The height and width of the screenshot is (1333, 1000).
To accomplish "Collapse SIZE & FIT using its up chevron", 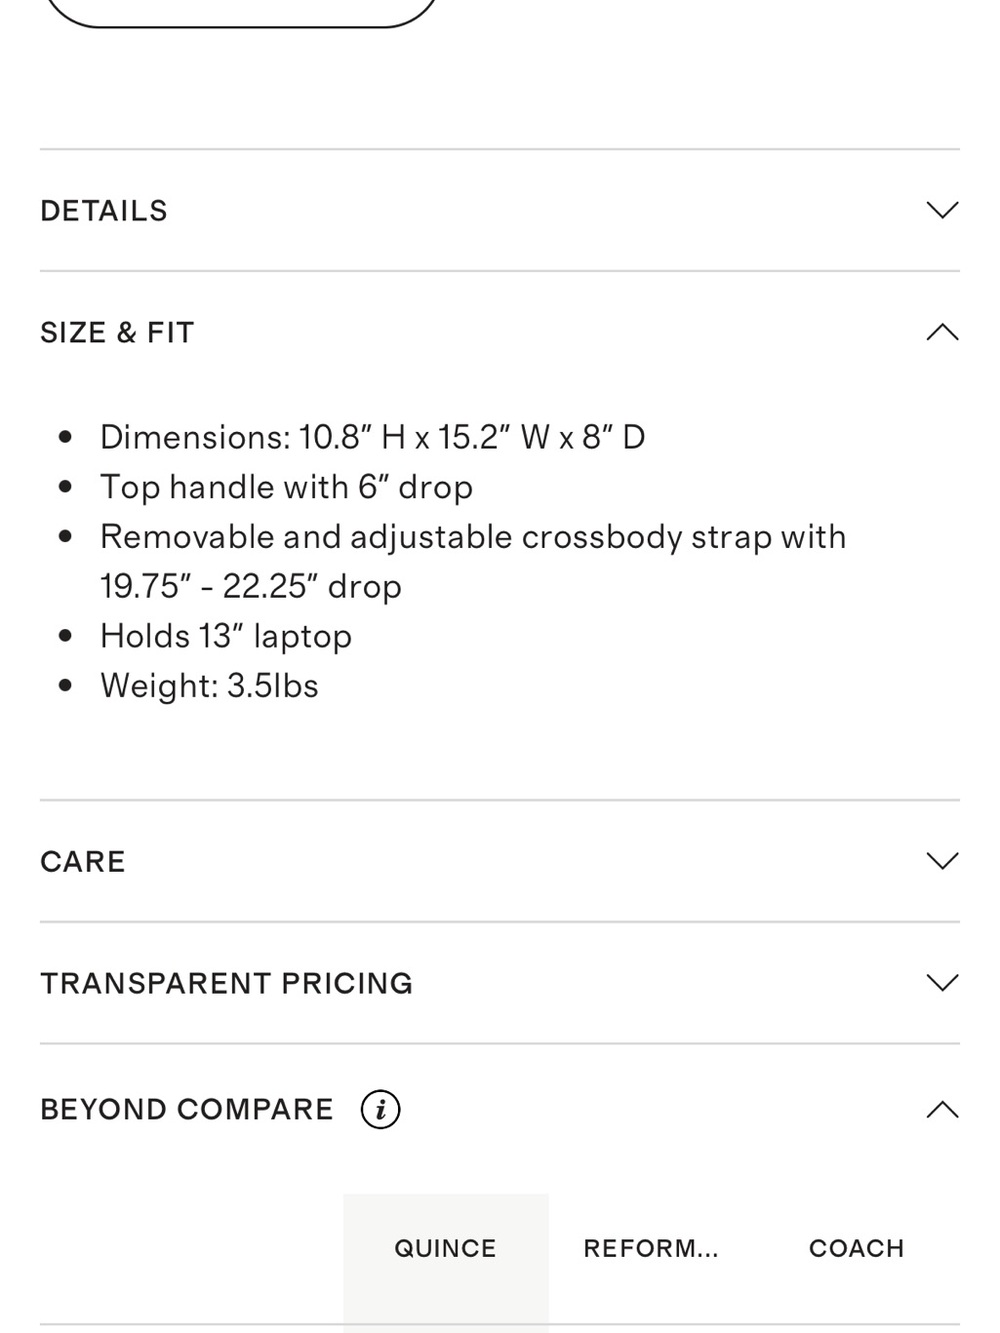I will point(942,332).
